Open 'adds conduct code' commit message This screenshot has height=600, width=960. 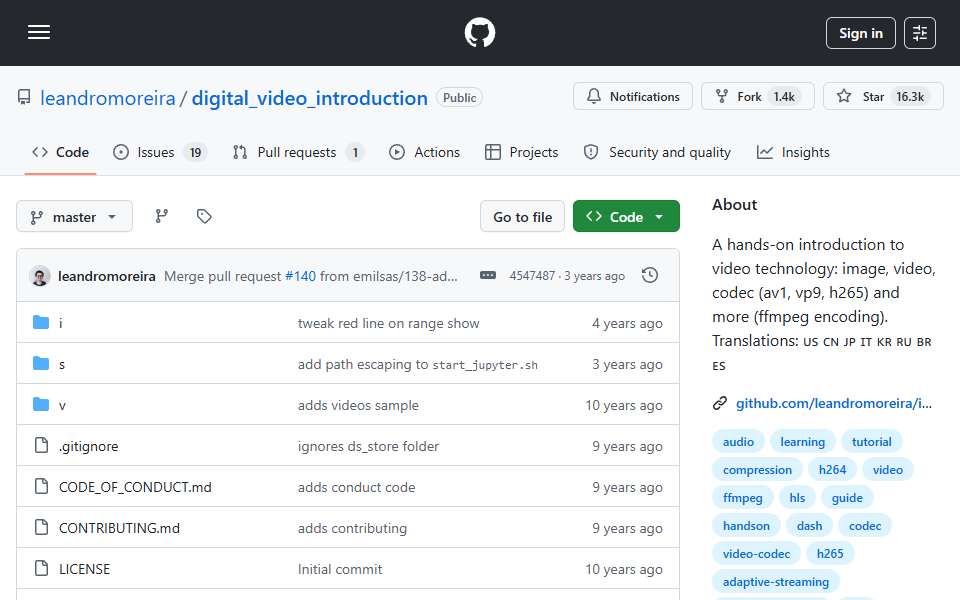pyautogui.click(x=356, y=487)
